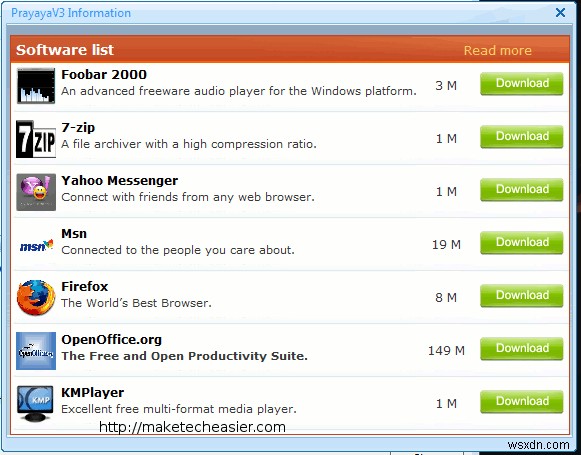The width and height of the screenshot is (581, 455).
Task: Select the Msn title text
Action: coord(74,233)
